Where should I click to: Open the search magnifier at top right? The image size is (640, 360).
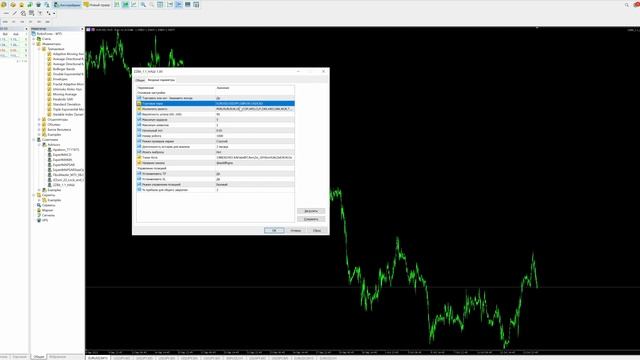[x=627, y=4]
